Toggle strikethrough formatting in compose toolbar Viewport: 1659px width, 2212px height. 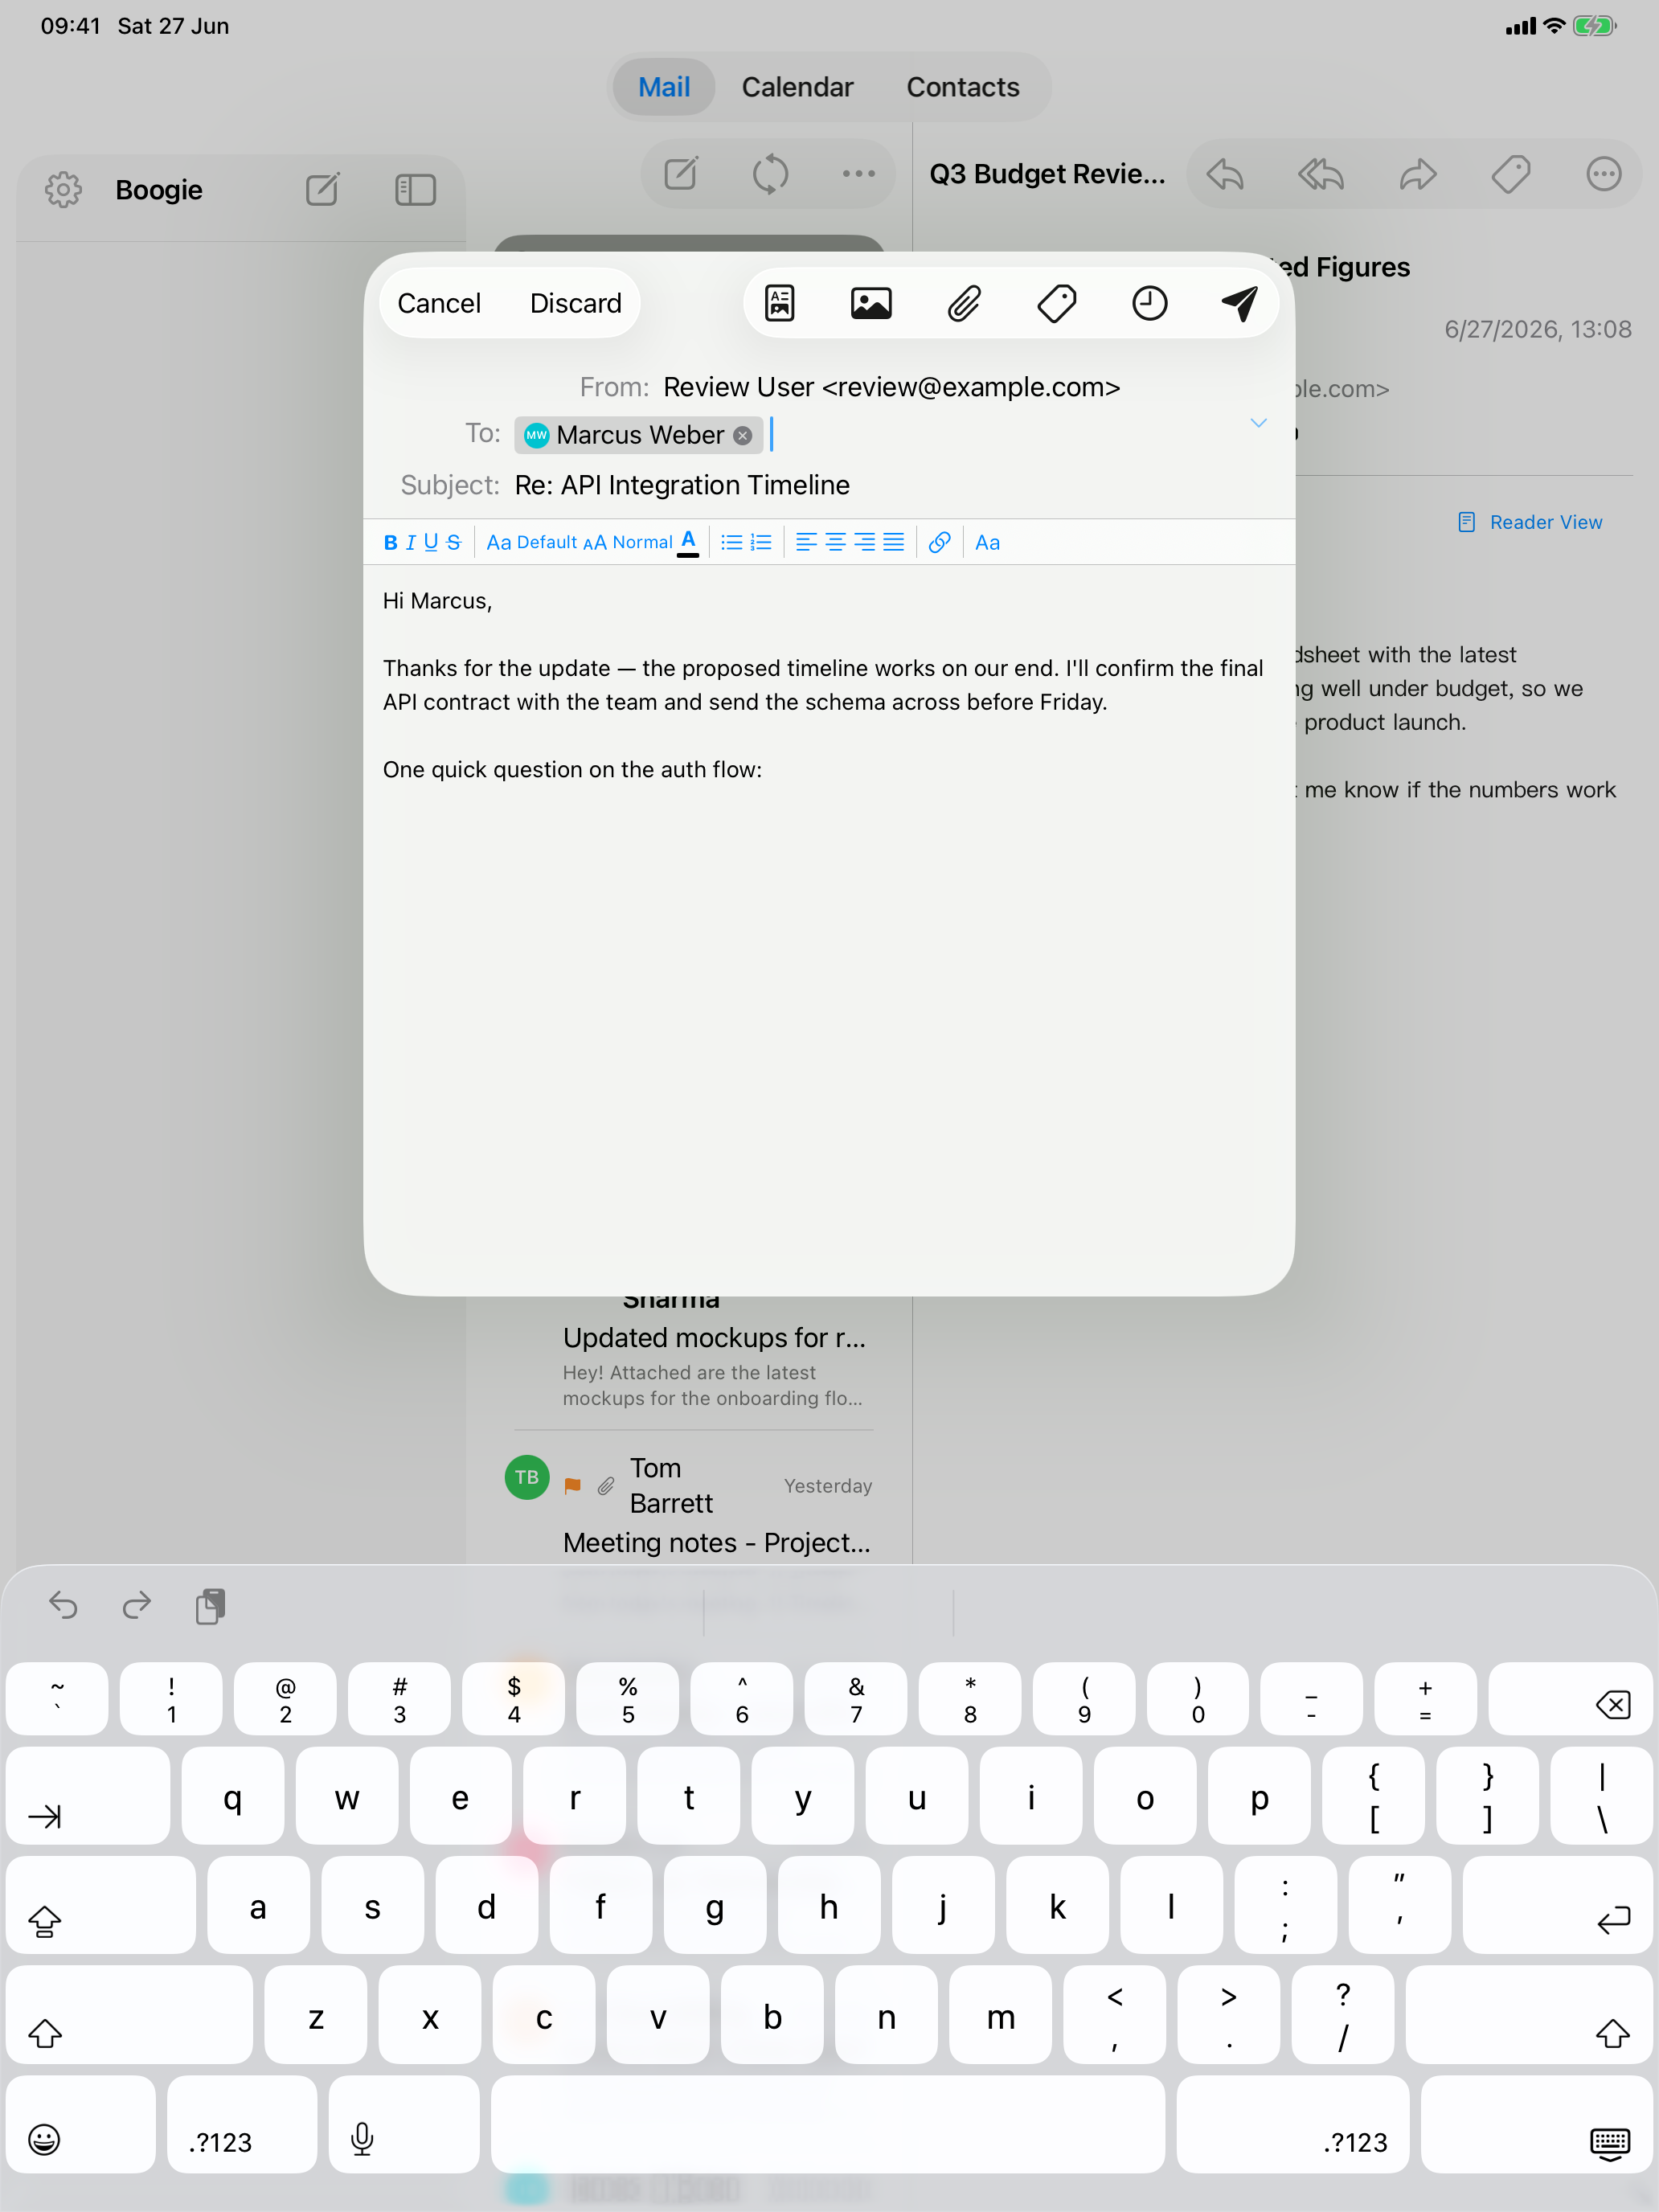pyautogui.click(x=454, y=542)
